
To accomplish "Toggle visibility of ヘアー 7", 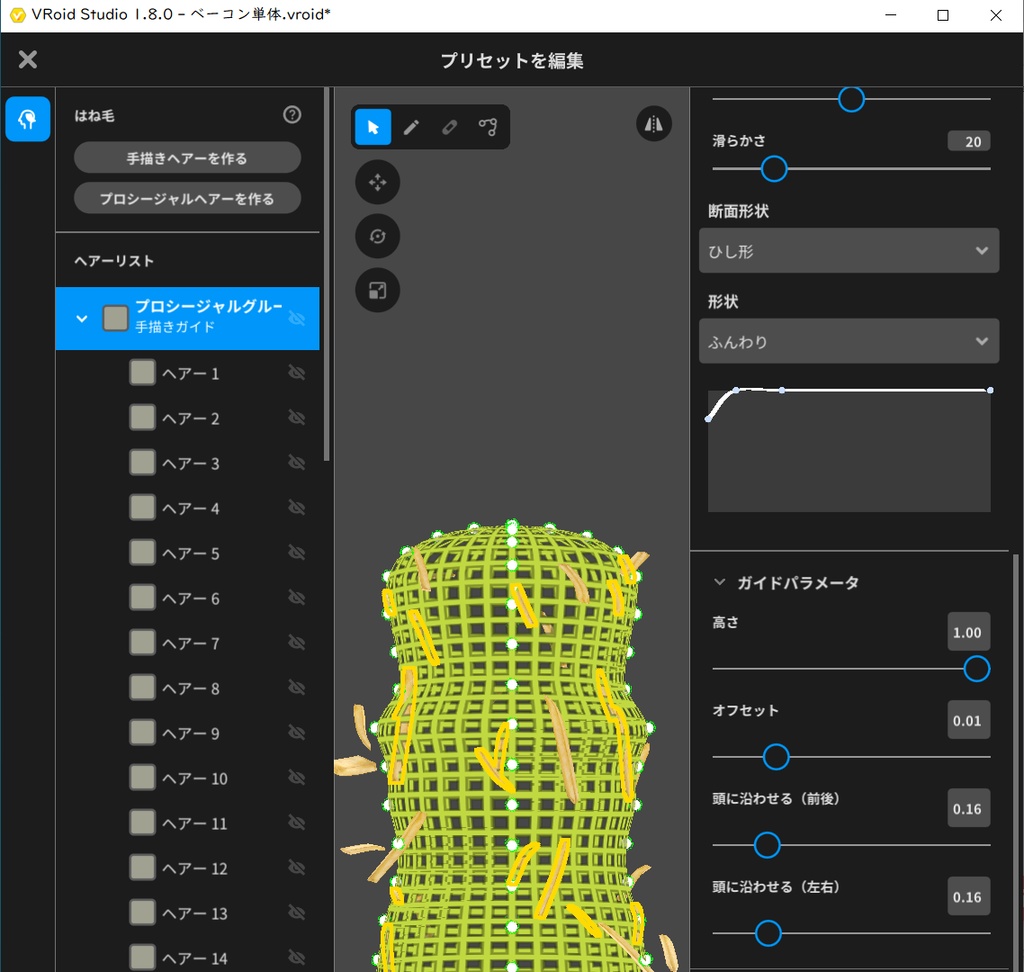I will tap(297, 642).
